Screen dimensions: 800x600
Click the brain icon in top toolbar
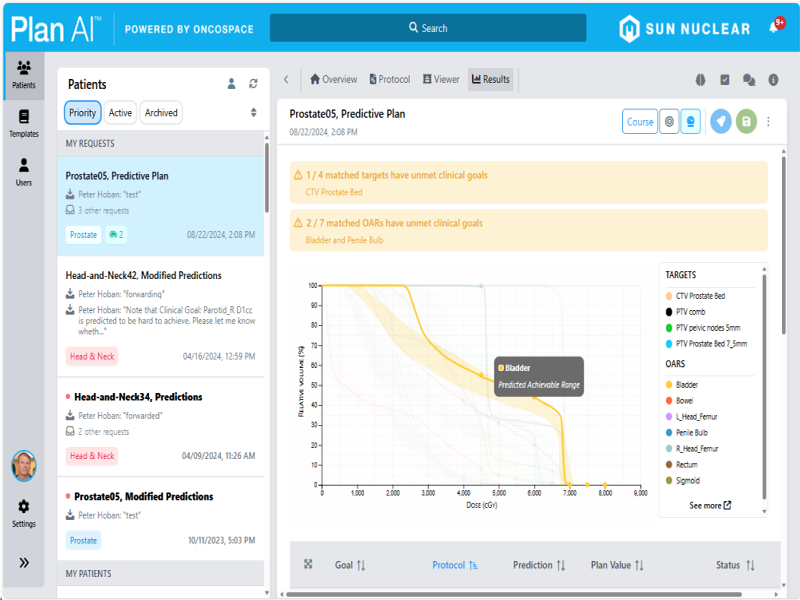(701, 80)
